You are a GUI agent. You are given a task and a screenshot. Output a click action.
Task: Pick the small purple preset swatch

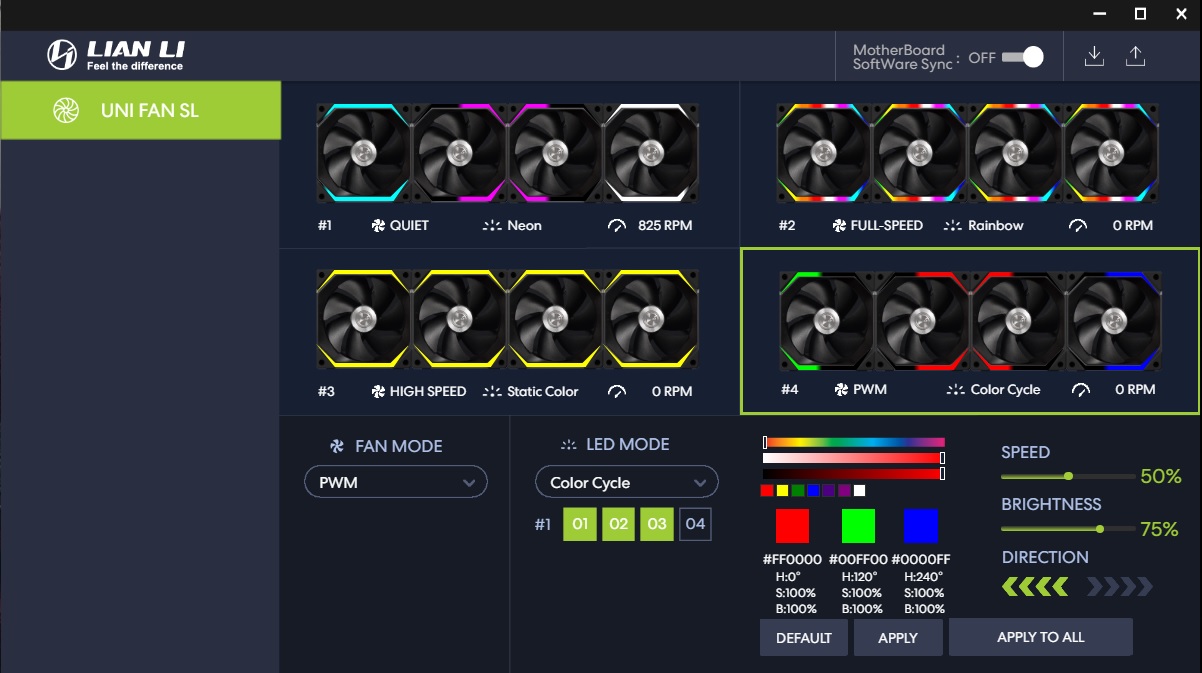pos(844,490)
